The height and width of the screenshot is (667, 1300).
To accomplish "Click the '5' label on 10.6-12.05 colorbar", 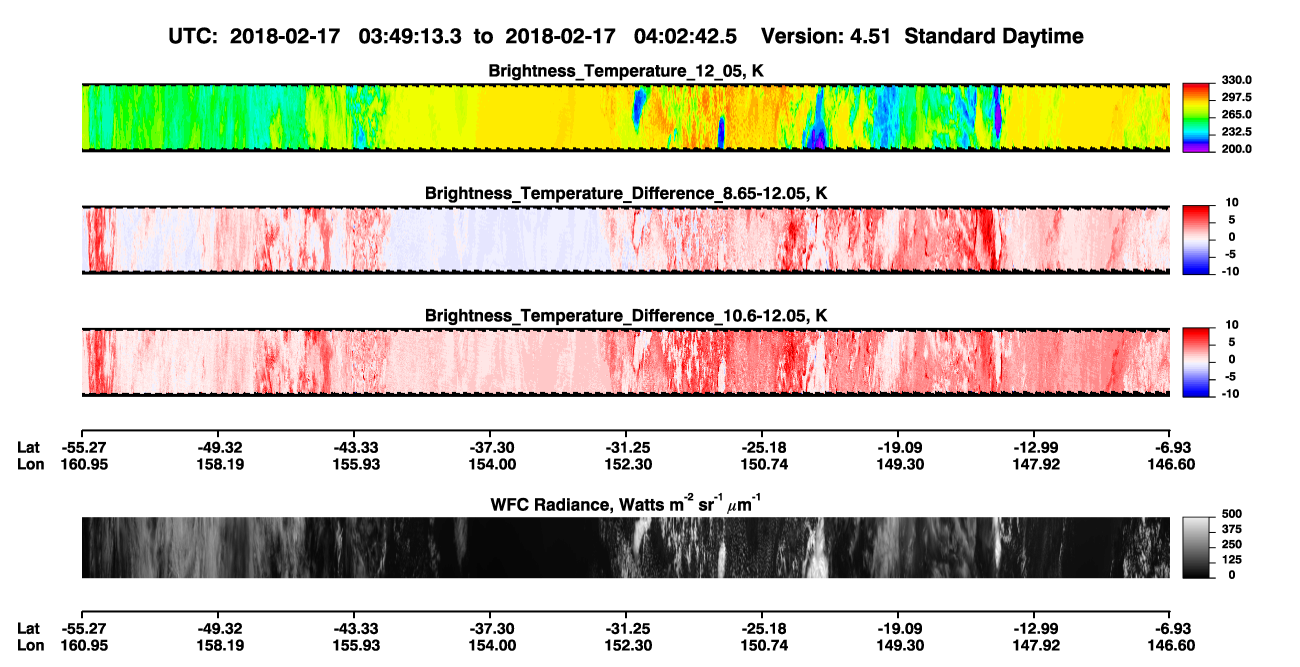I will pos(1233,342).
